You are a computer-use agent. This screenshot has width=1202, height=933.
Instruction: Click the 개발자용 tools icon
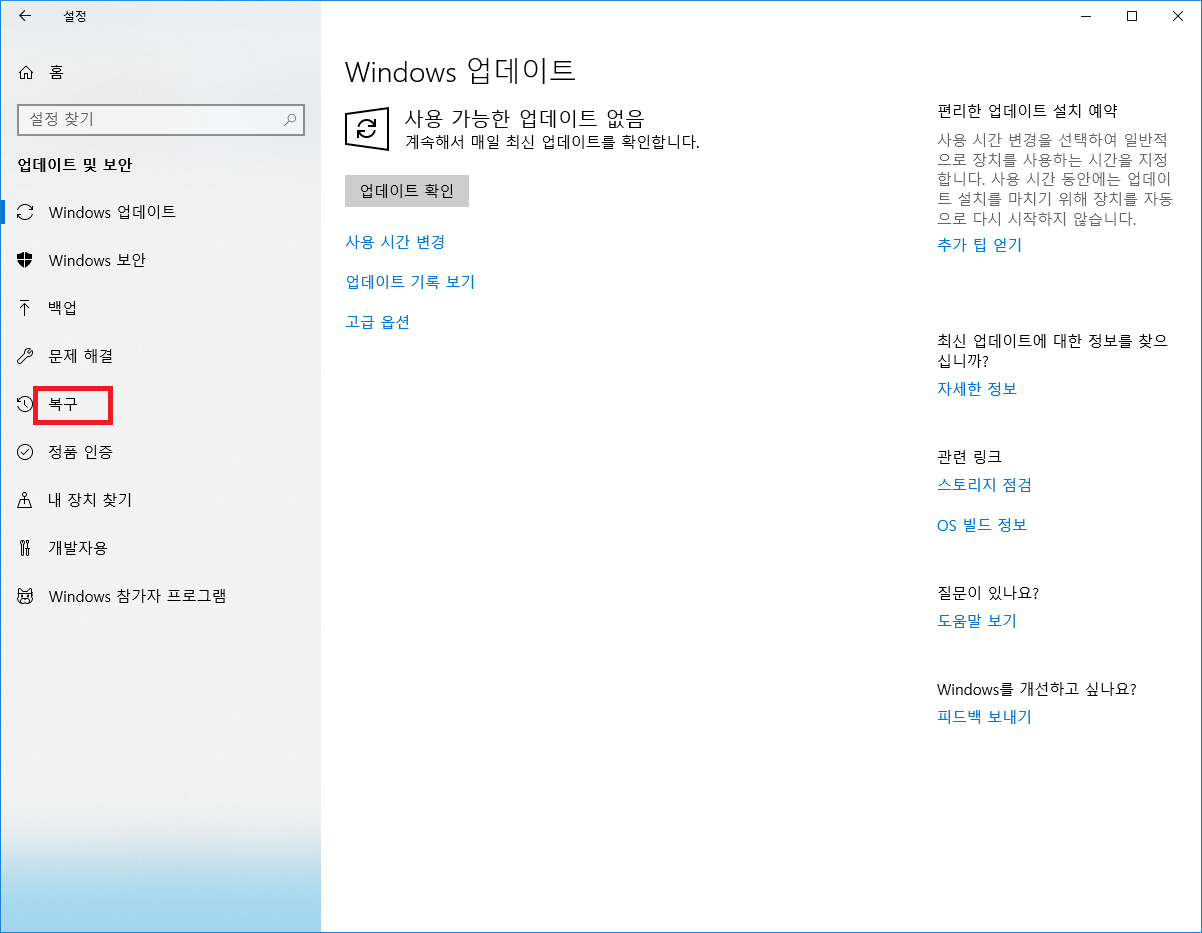(x=26, y=548)
